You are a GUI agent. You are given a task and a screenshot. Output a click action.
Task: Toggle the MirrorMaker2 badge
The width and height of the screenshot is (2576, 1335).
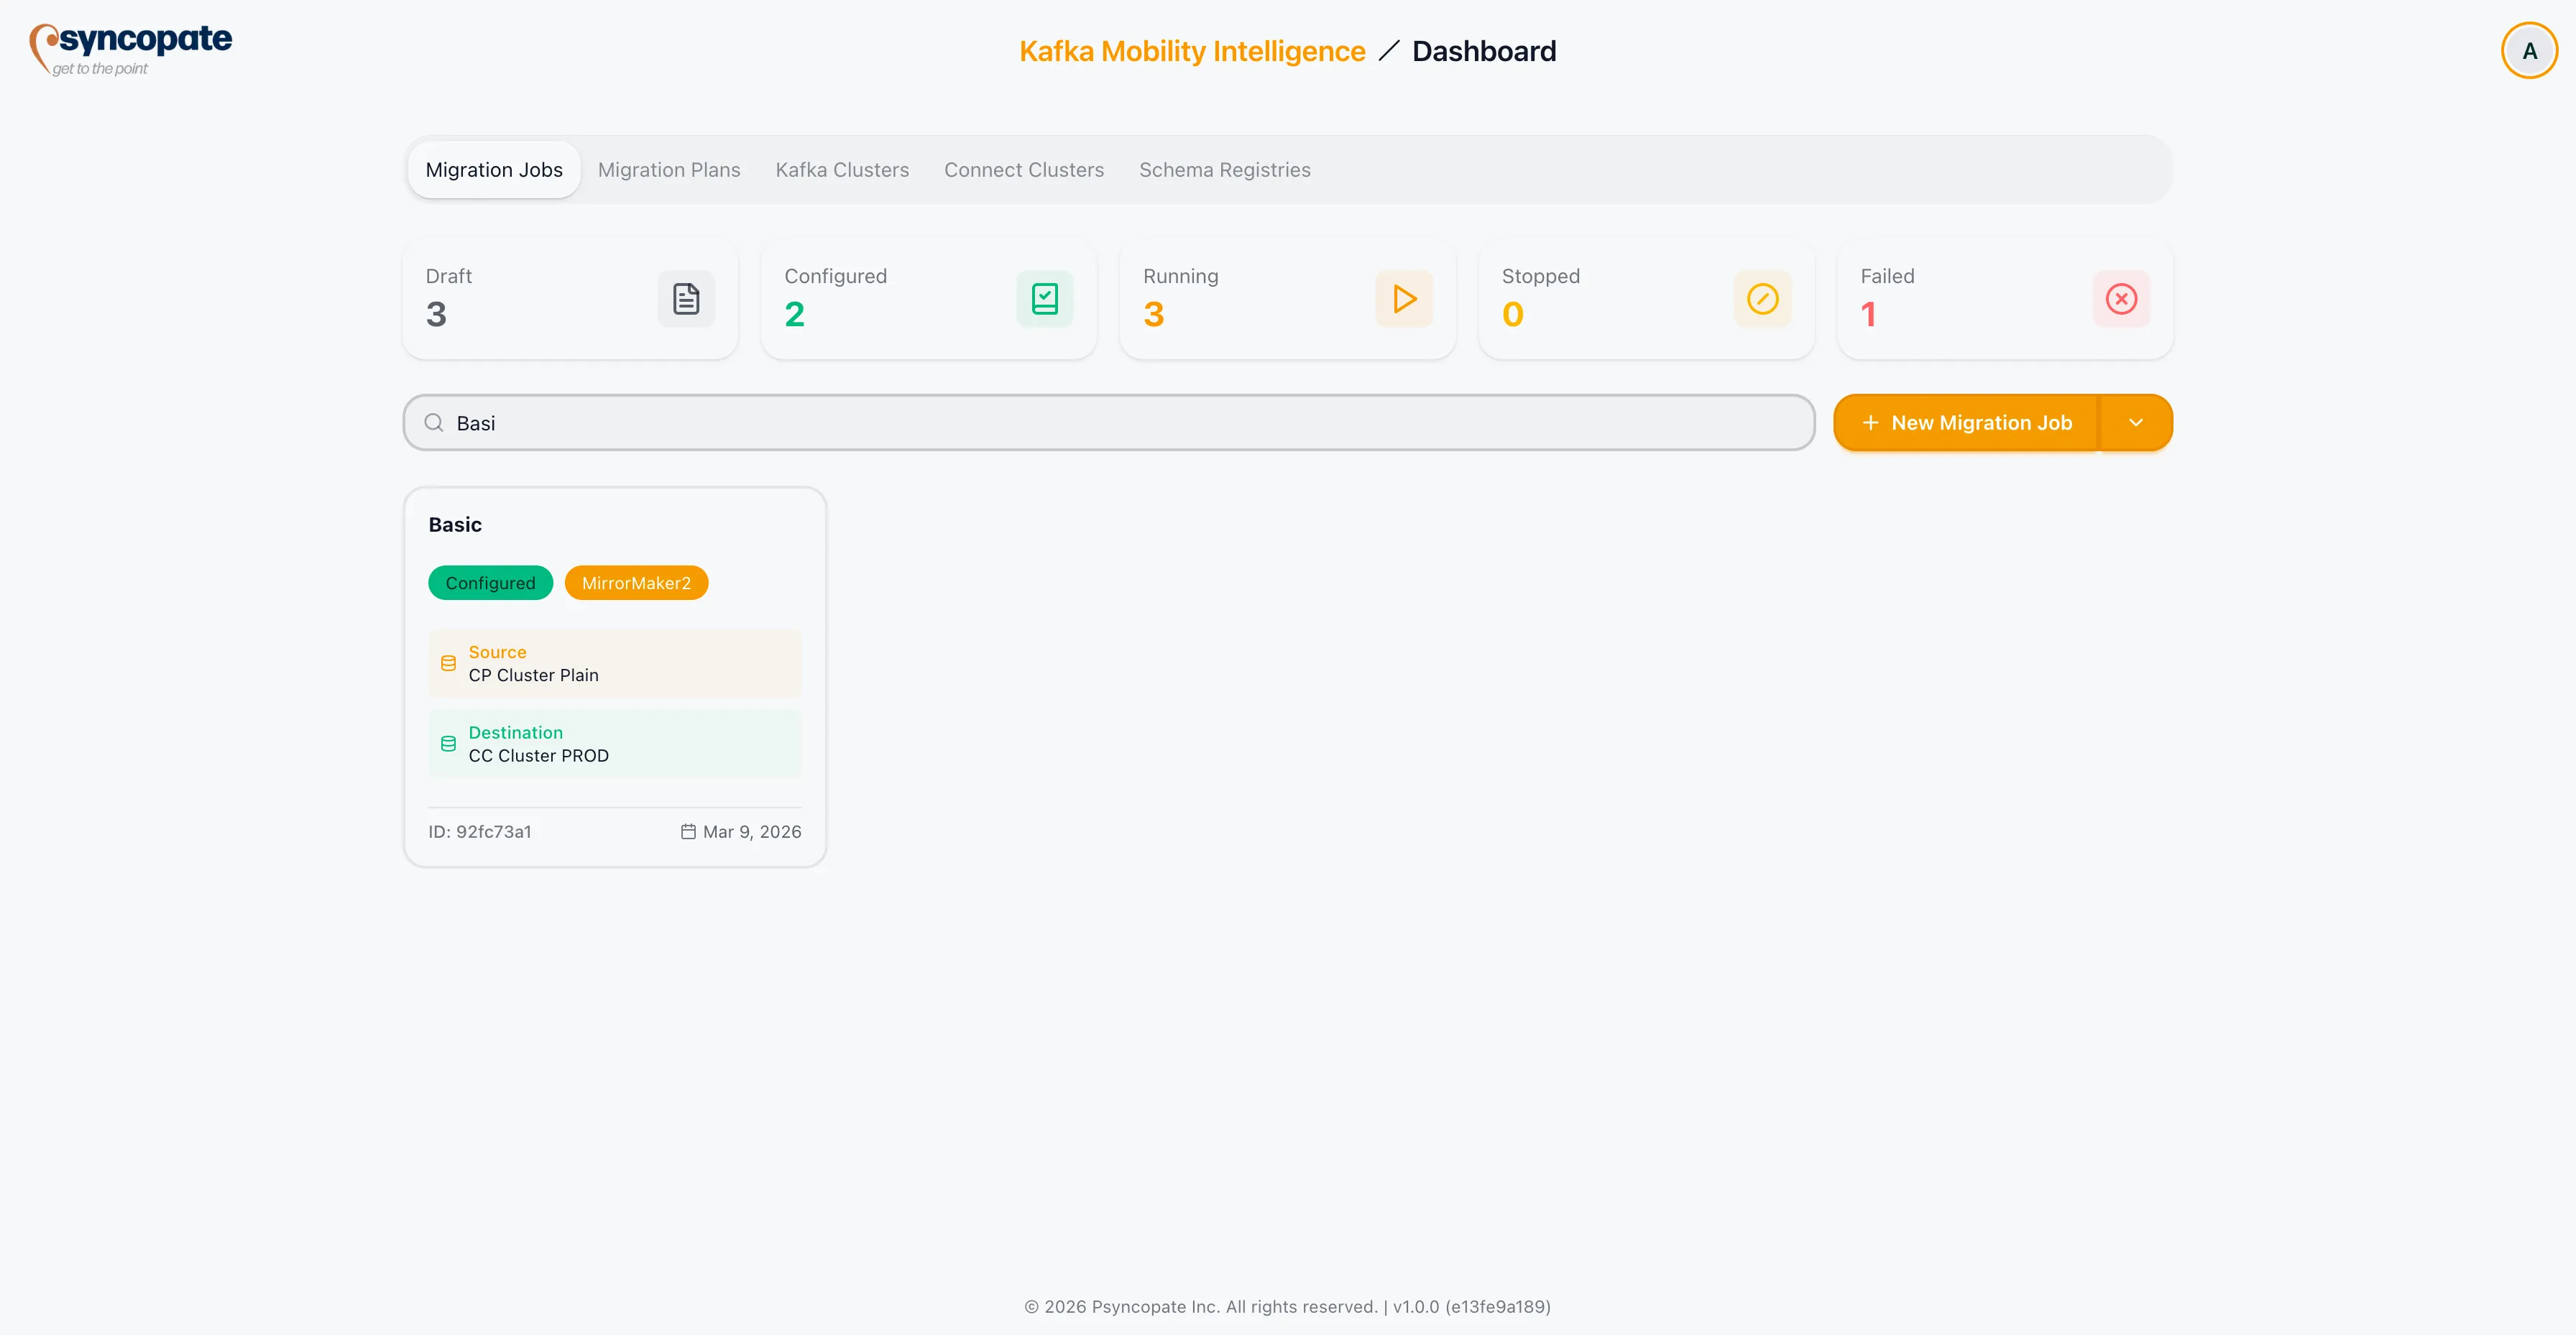pos(636,582)
